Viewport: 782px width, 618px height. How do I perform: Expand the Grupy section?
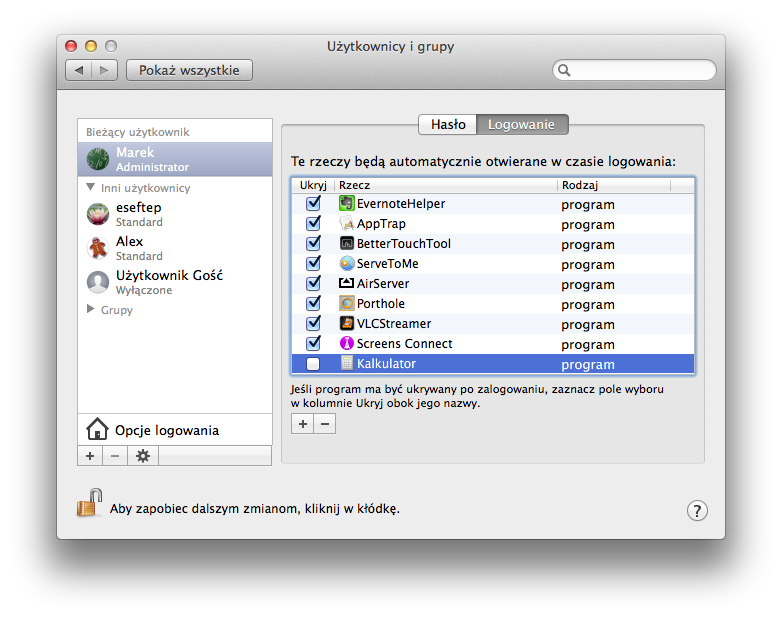90,309
